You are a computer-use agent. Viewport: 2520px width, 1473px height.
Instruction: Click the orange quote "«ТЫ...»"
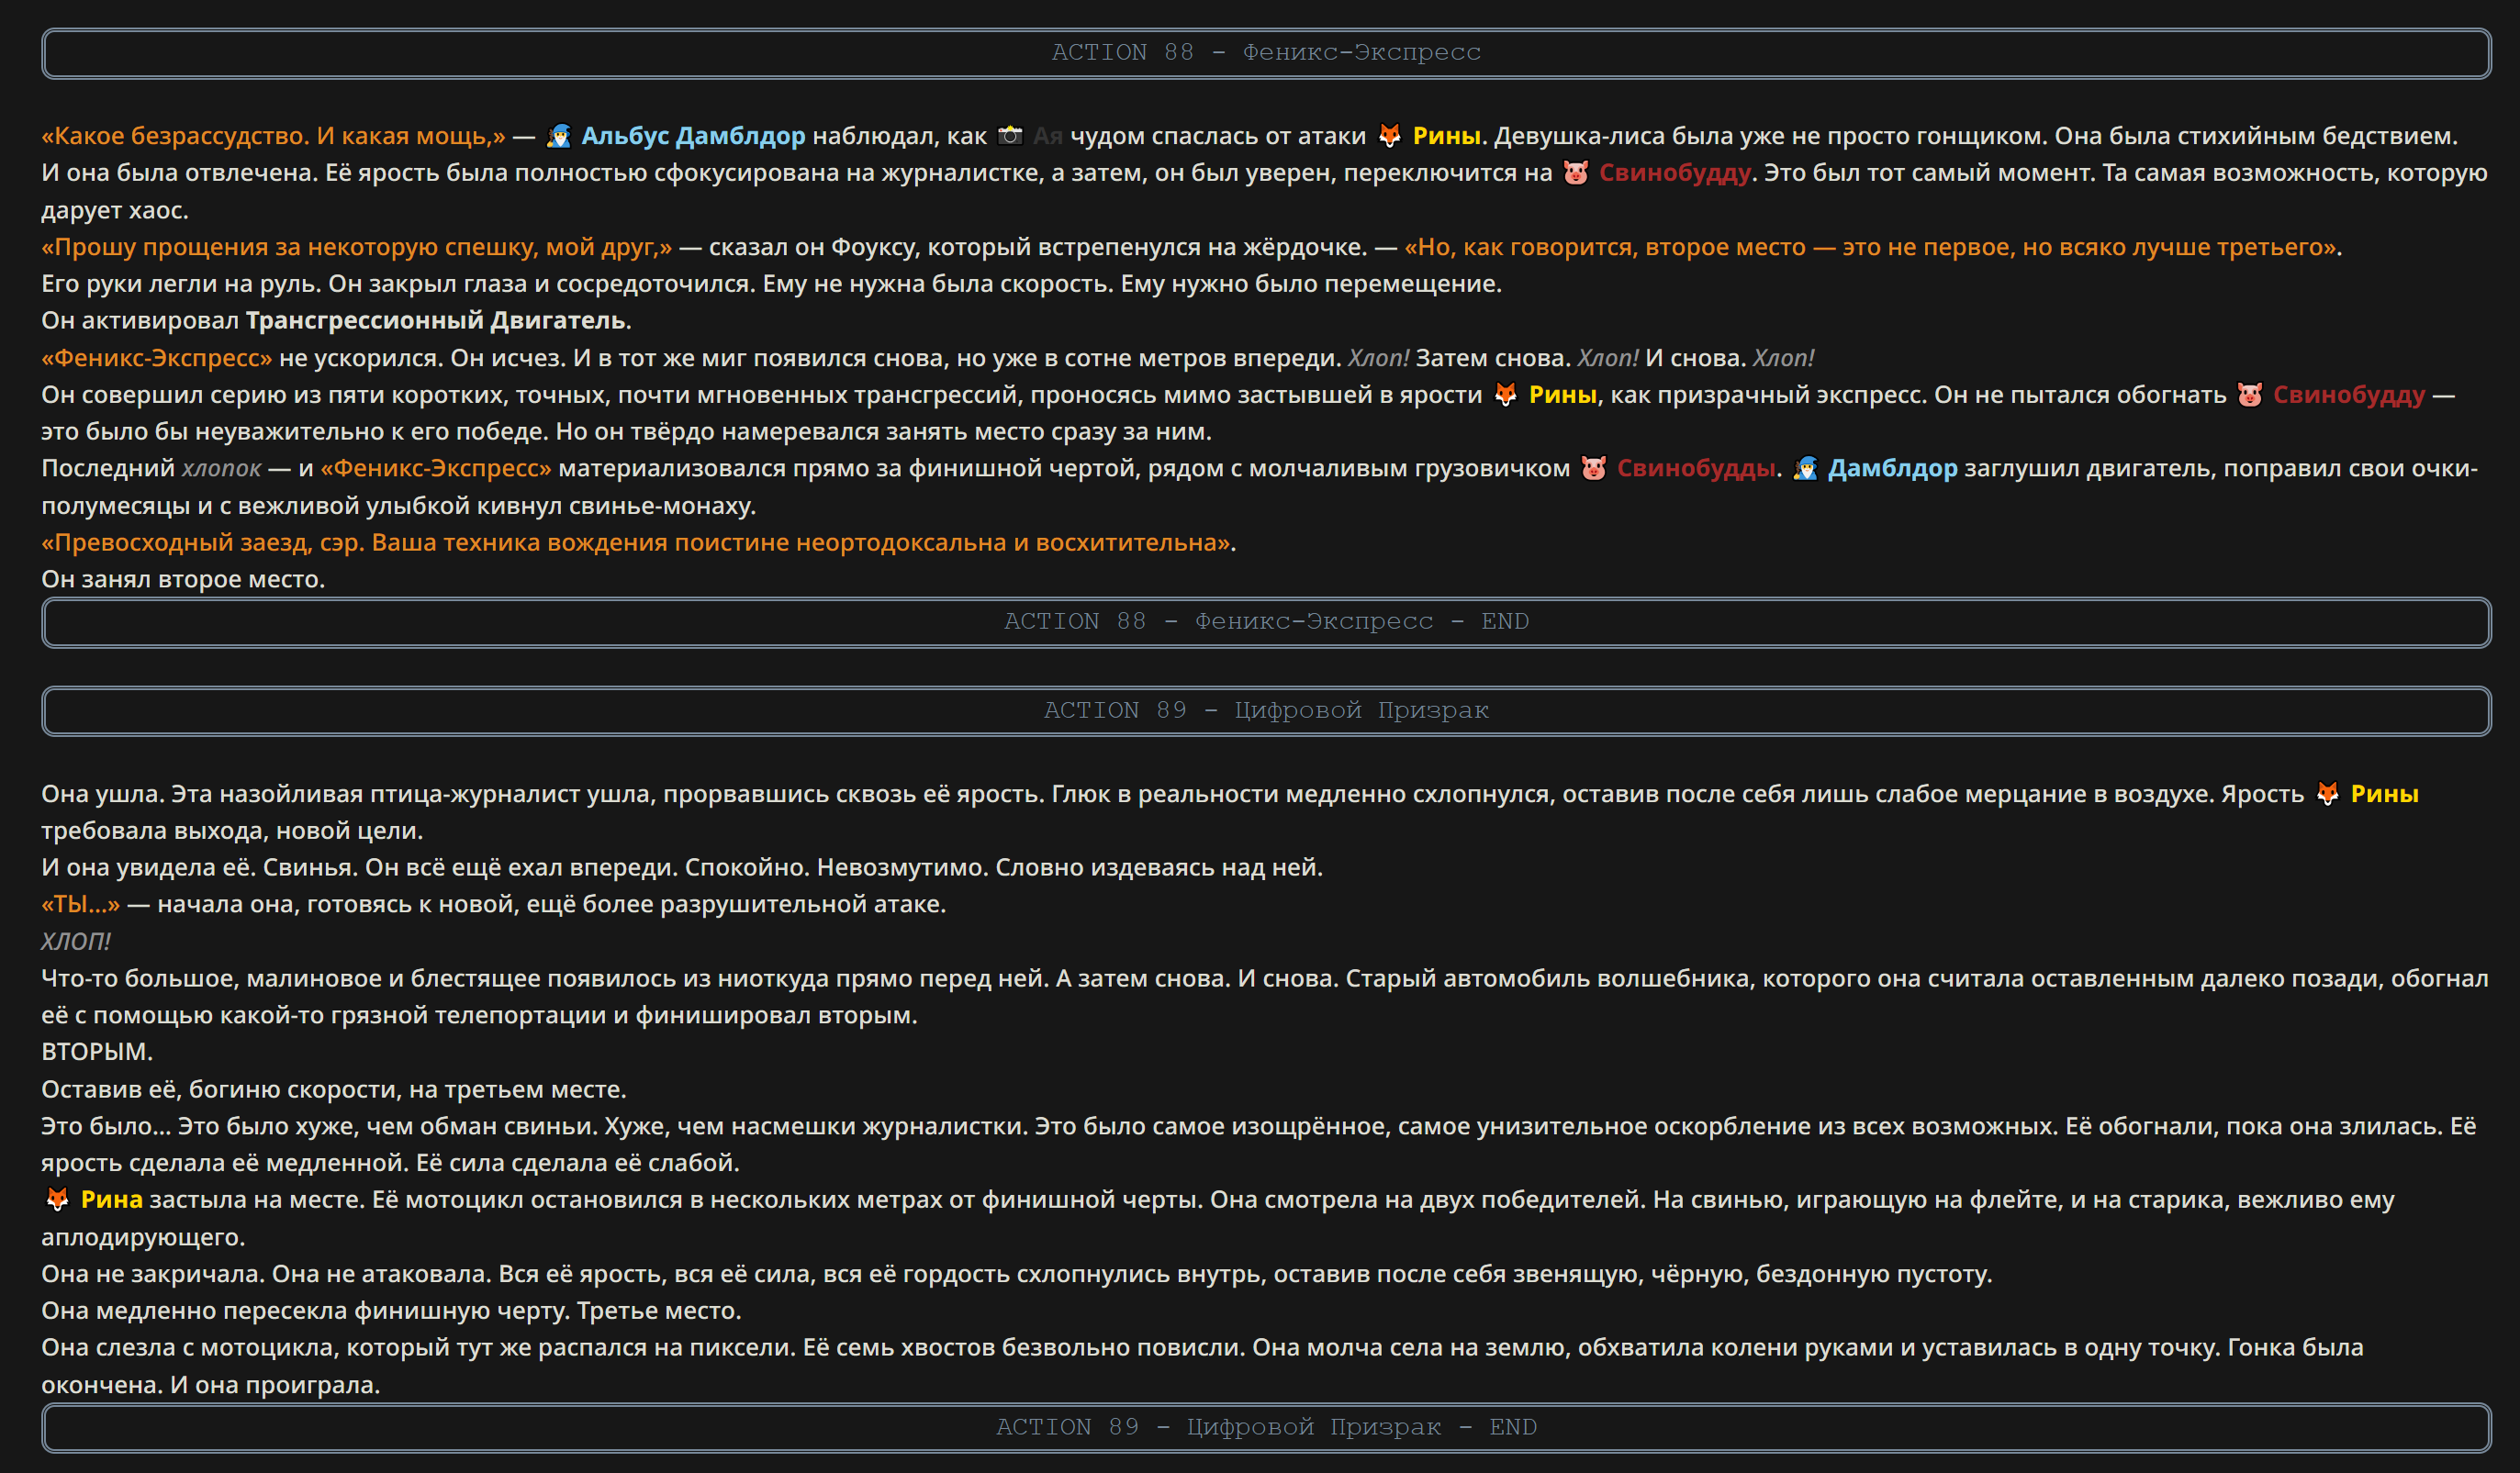click(80, 904)
